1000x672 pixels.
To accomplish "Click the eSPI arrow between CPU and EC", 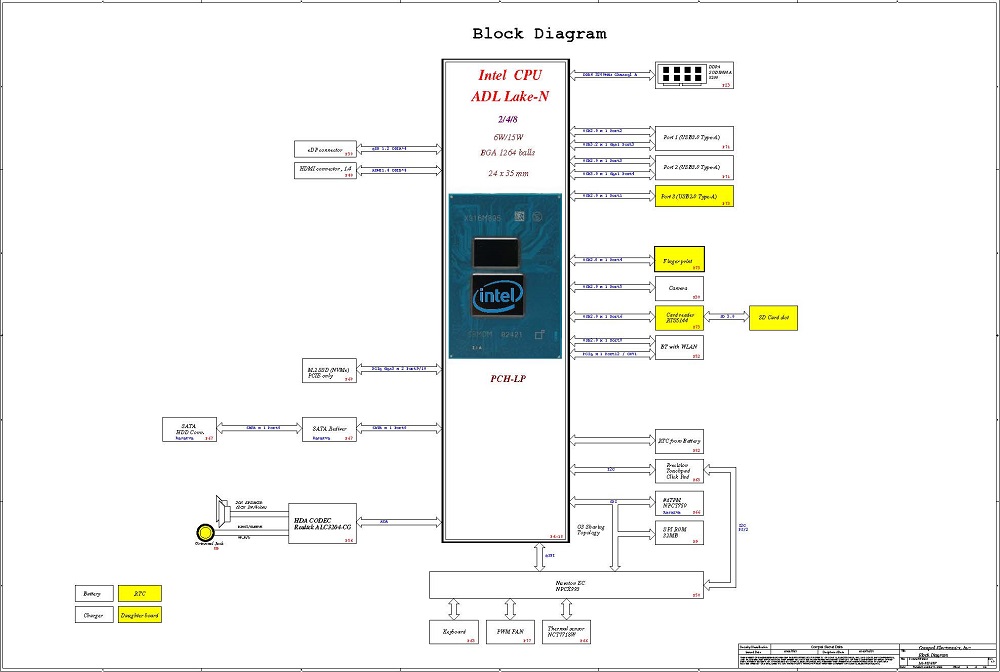I will [540, 557].
